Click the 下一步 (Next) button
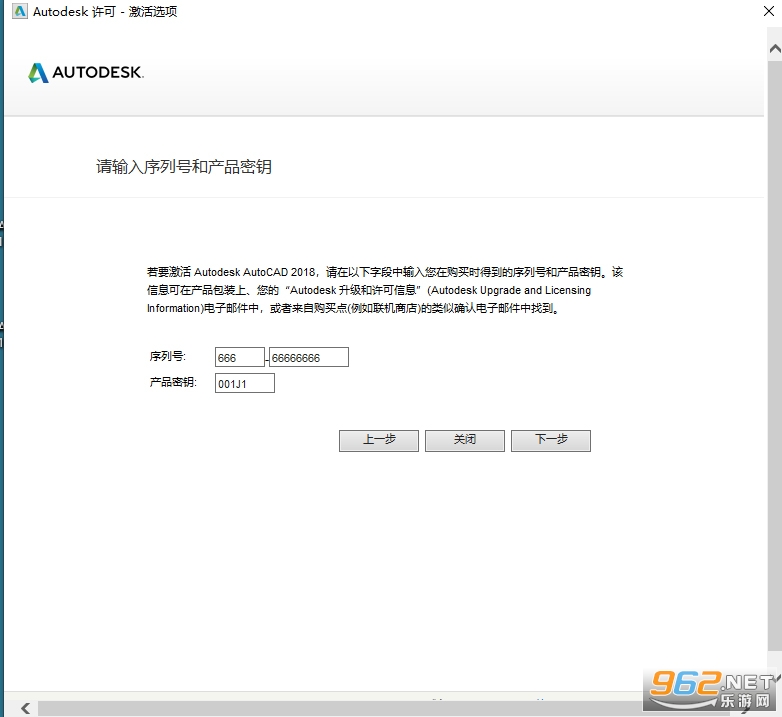 coord(551,441)
